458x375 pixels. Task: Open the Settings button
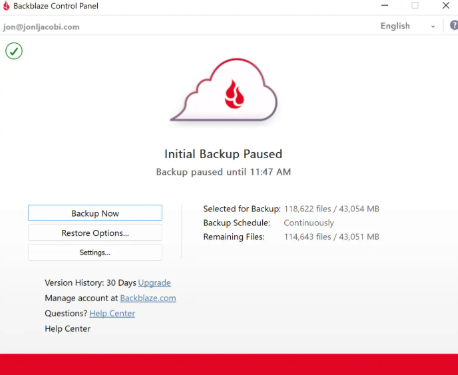(95, 252)
